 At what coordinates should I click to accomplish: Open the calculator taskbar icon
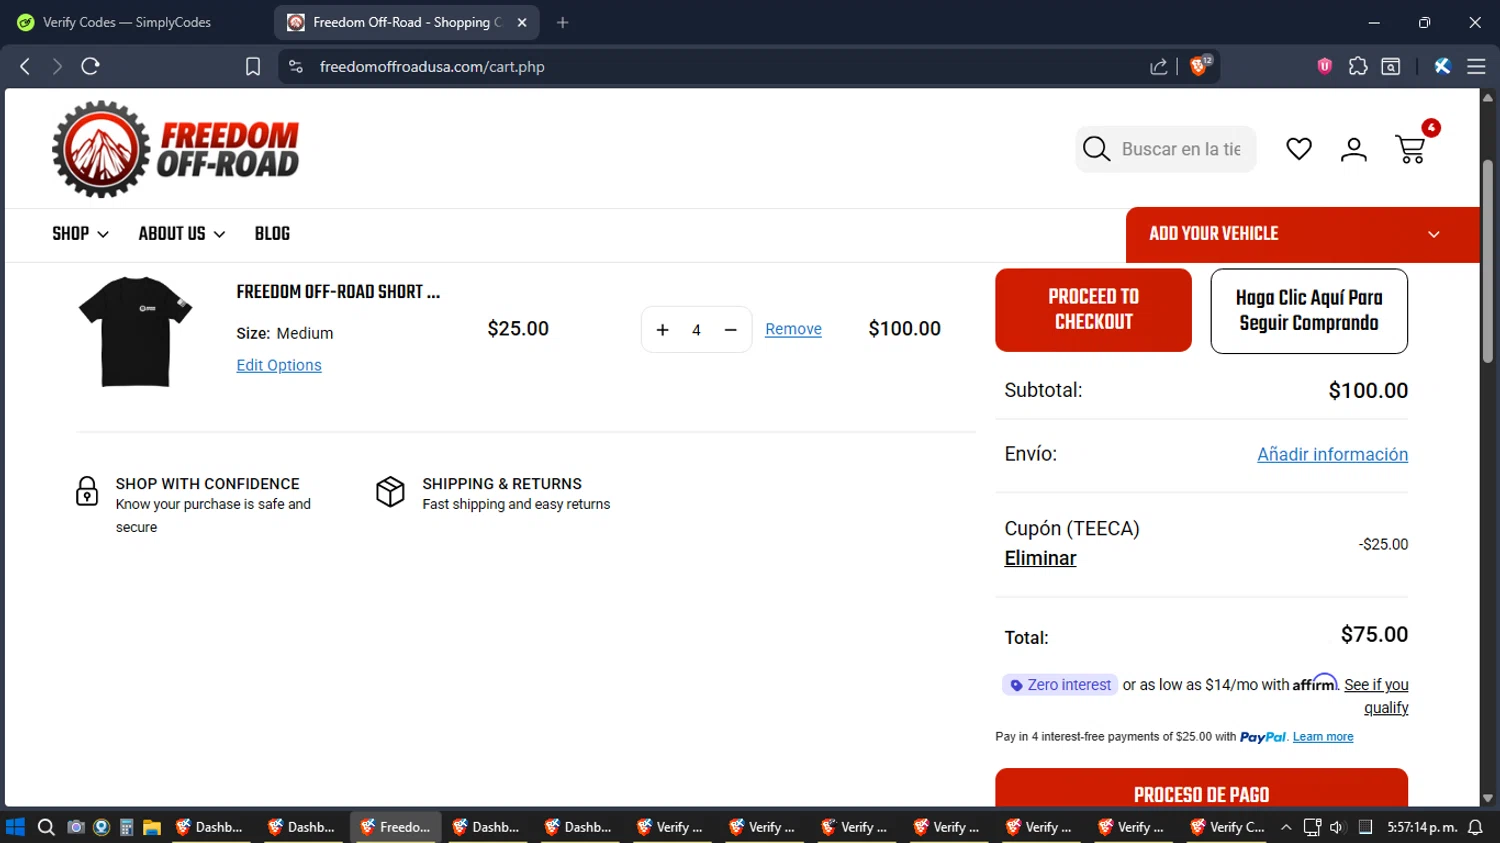click(x=126, y=827)
